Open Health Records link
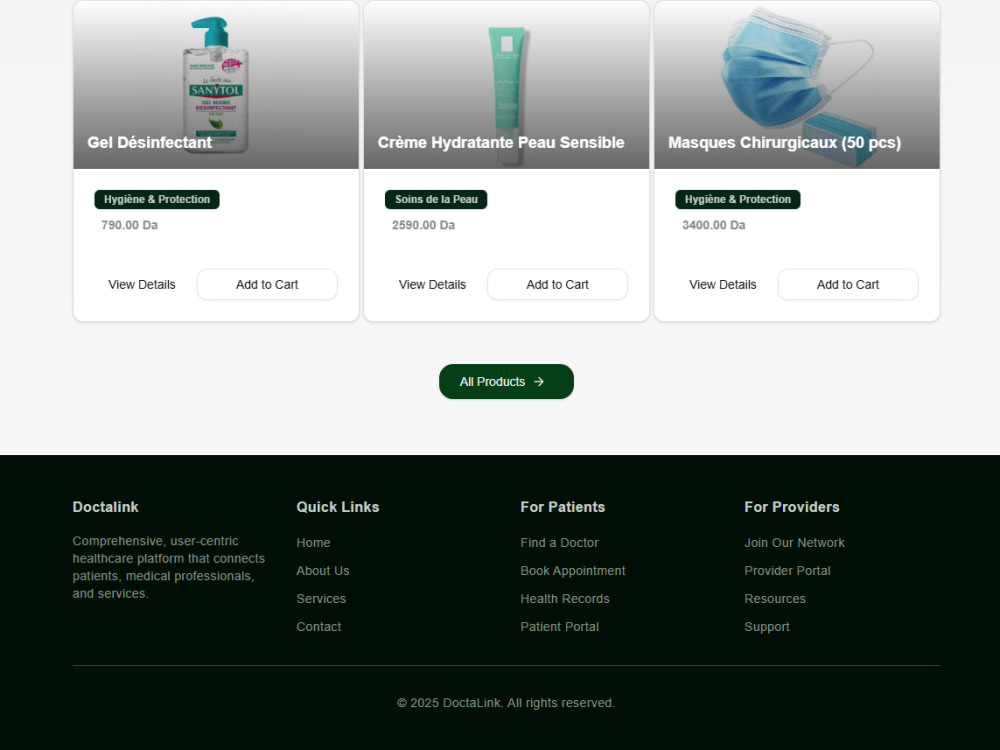The width and height of the screenshot is (1000, 750). (565, 599)
